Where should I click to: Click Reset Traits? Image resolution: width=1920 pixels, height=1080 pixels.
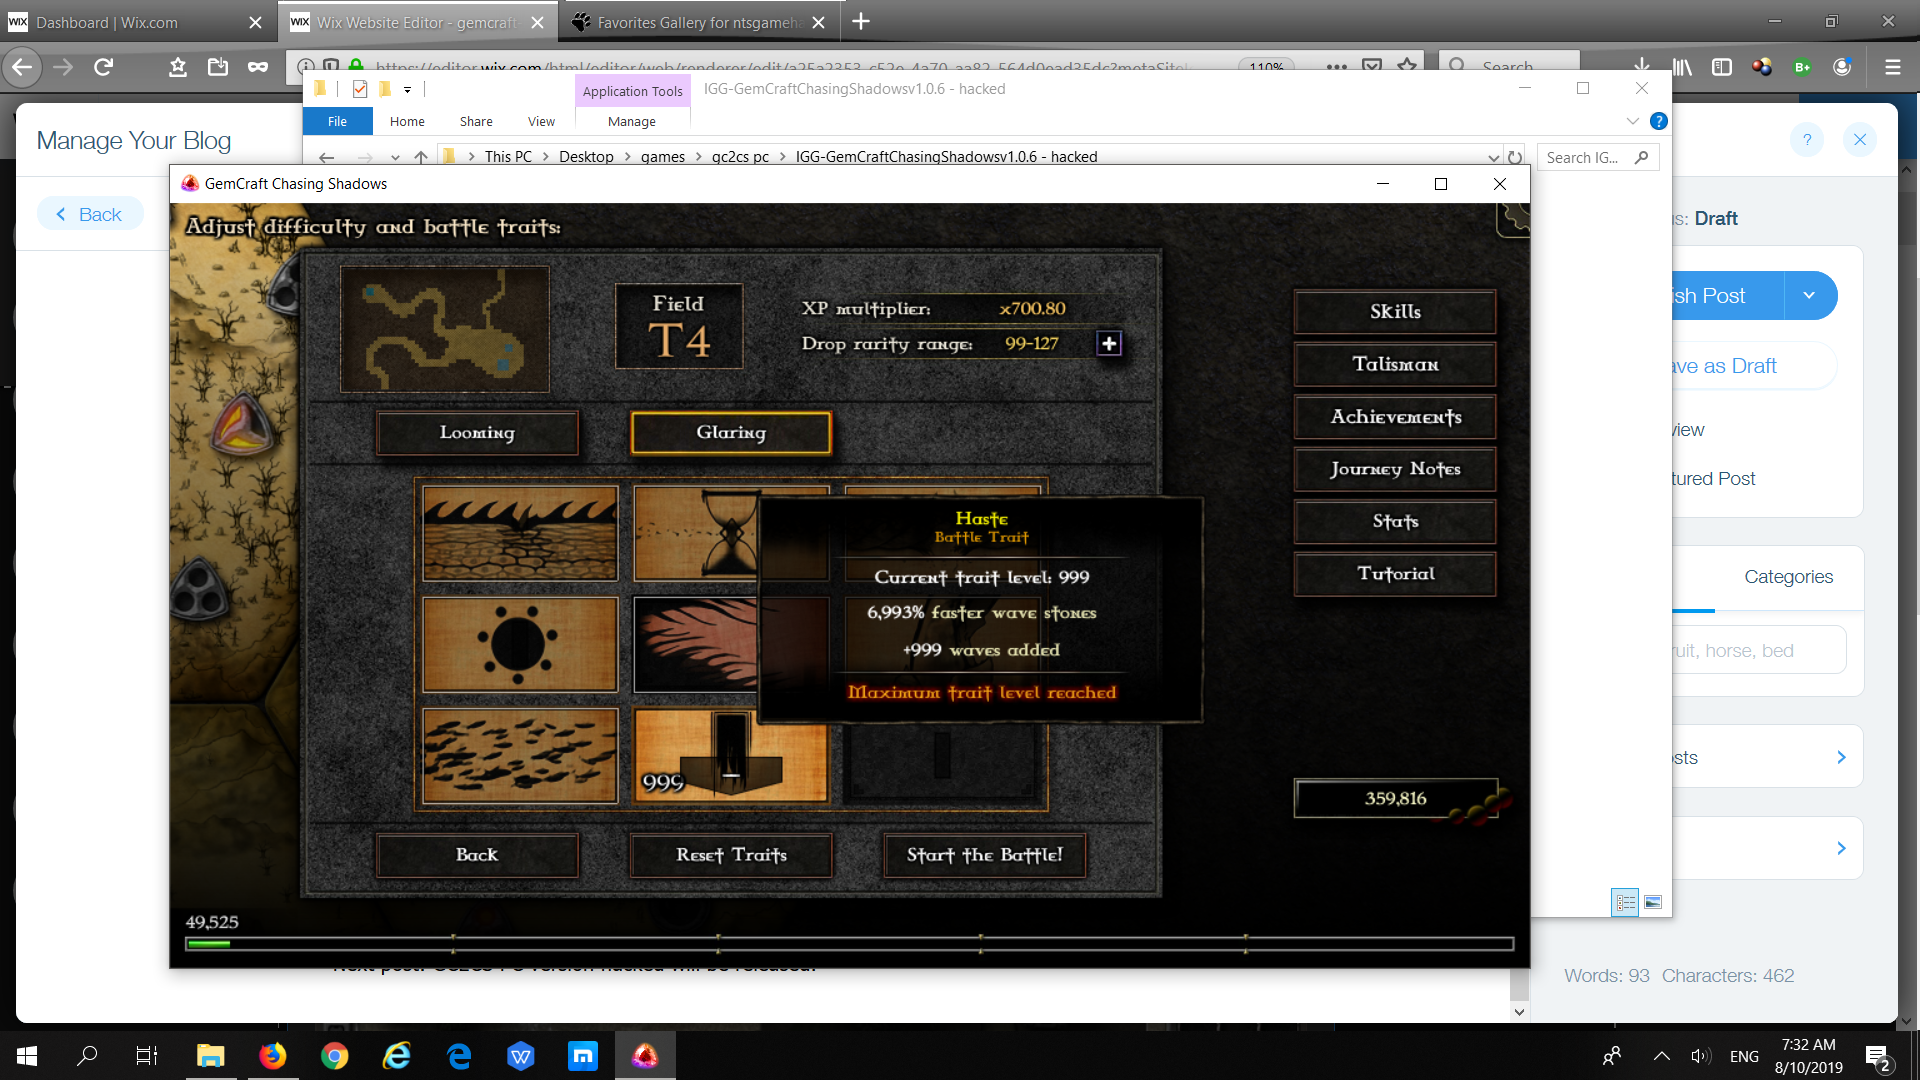pyautogui.click(x=731, y=855)
